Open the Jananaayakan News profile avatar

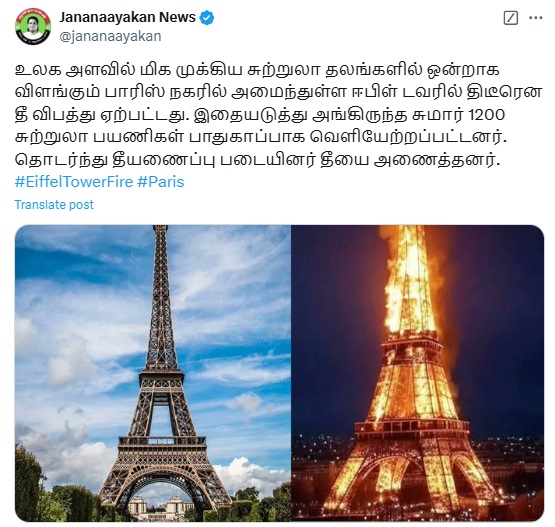[x=33, y=26]
